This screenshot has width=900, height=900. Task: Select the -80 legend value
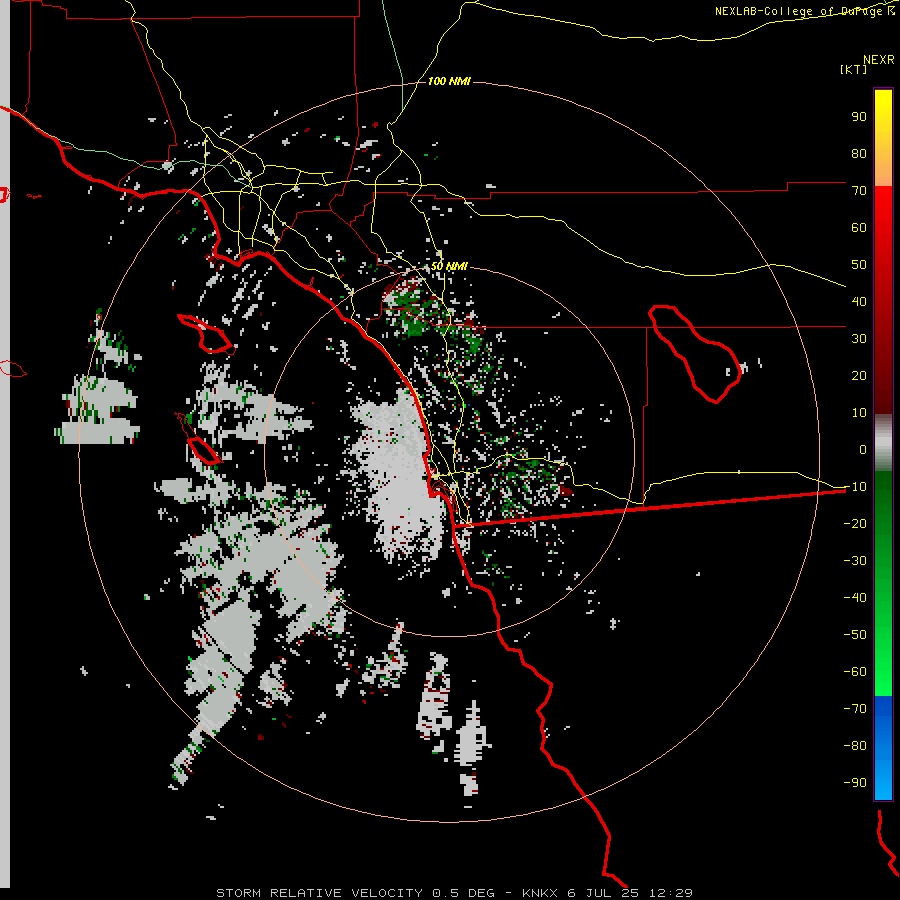pos(855,746)
